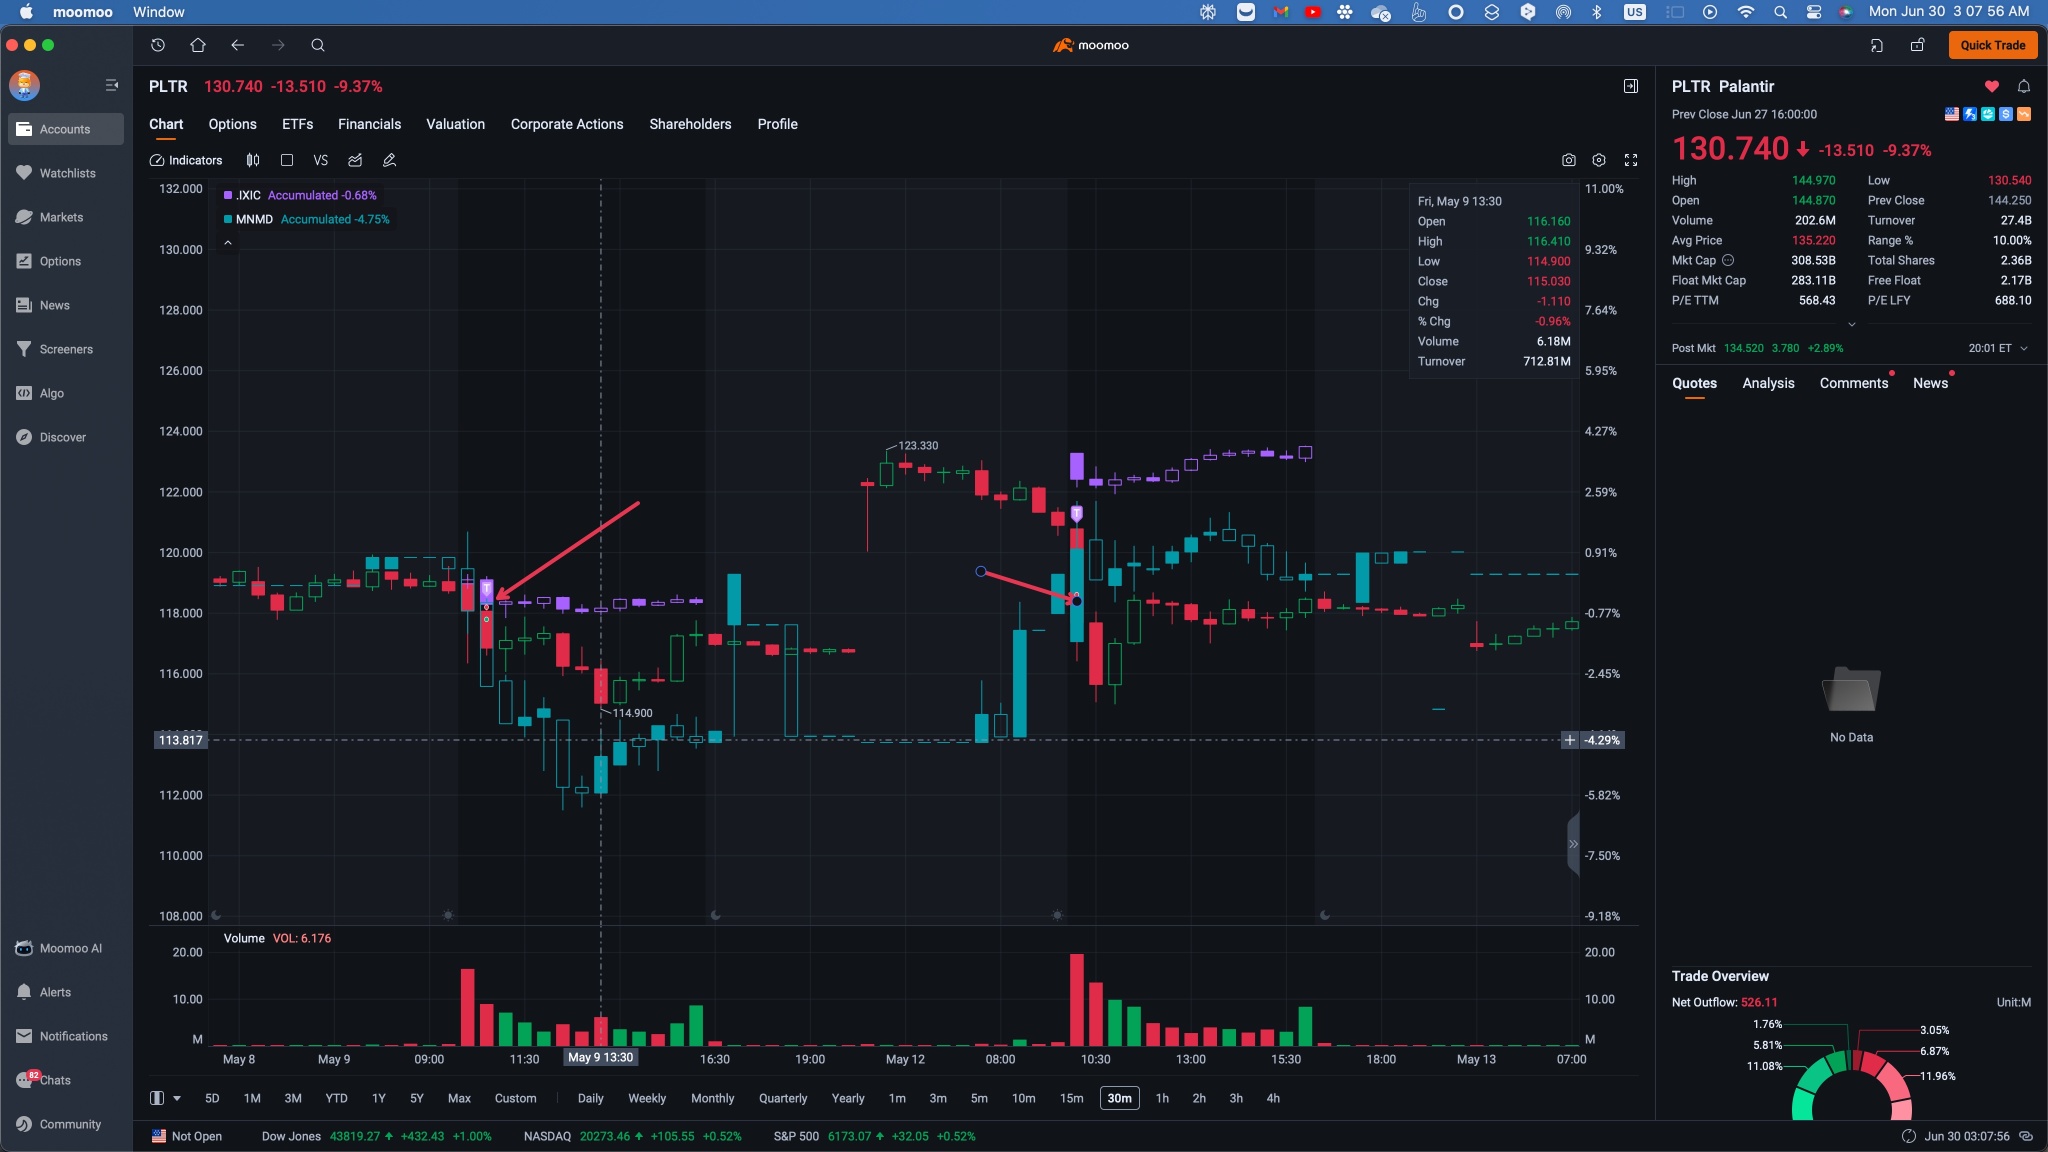The height and width of the screenshot is (1152, 2048).
Task: Open the Custom range selector
Action: click(515, 1098)
